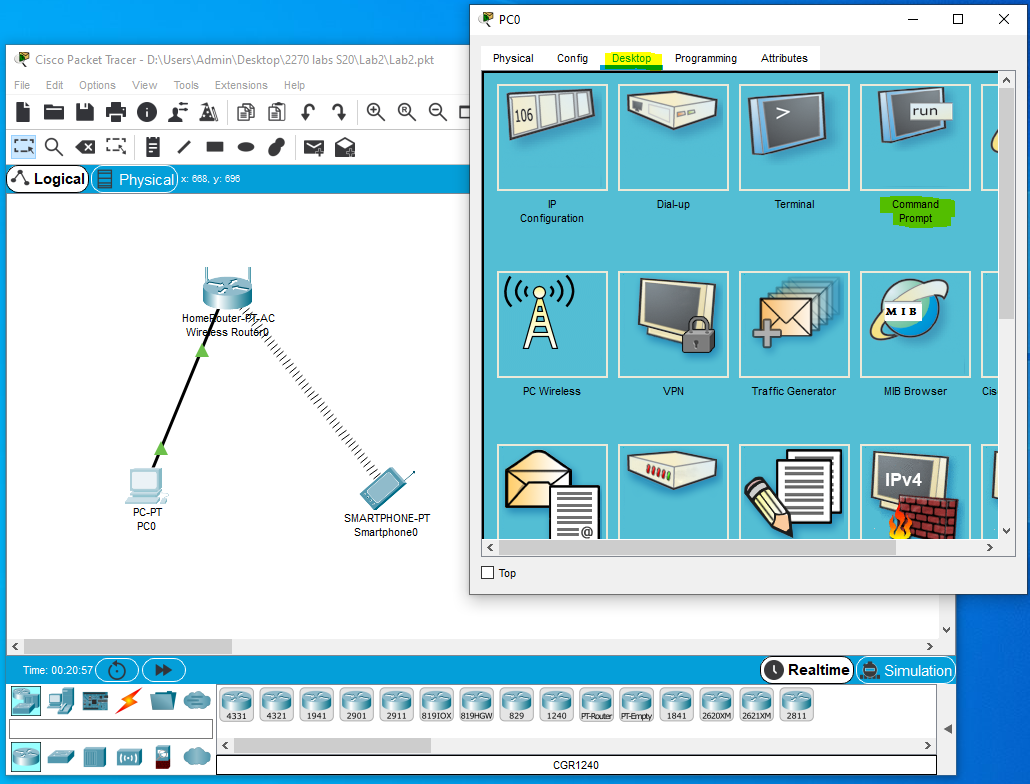Launch the VPN application on PC0

[x=672, y=324]
